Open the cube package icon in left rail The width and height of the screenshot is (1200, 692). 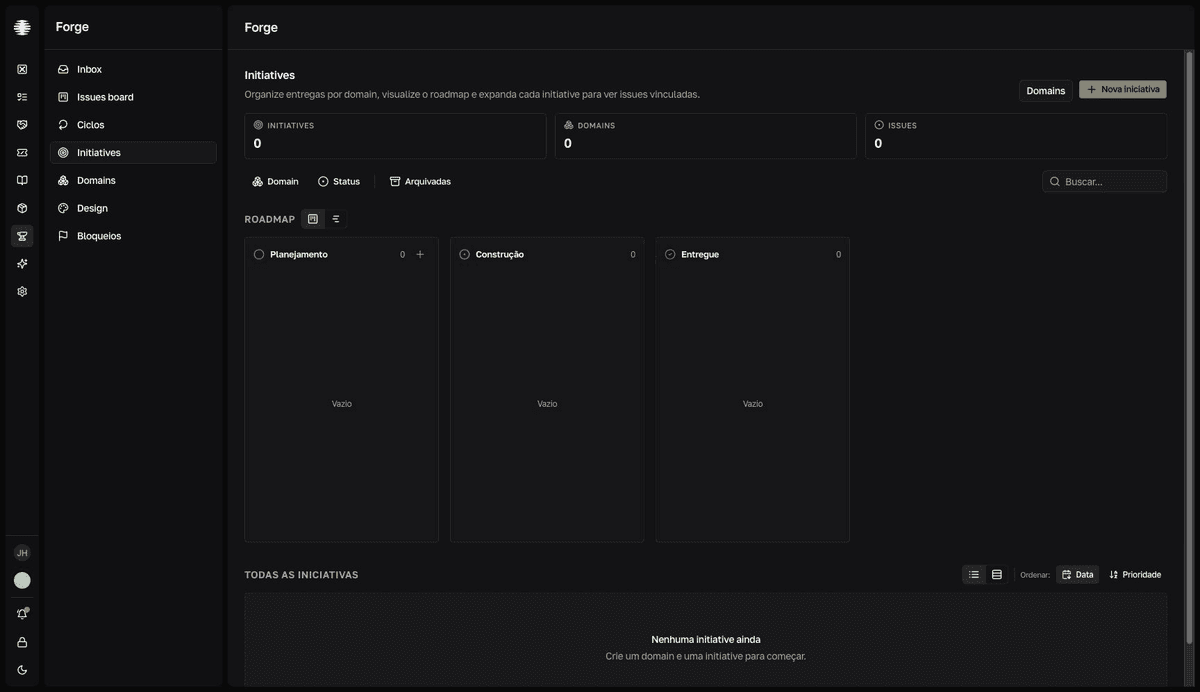pyautogui.click(x=22, y=208)
